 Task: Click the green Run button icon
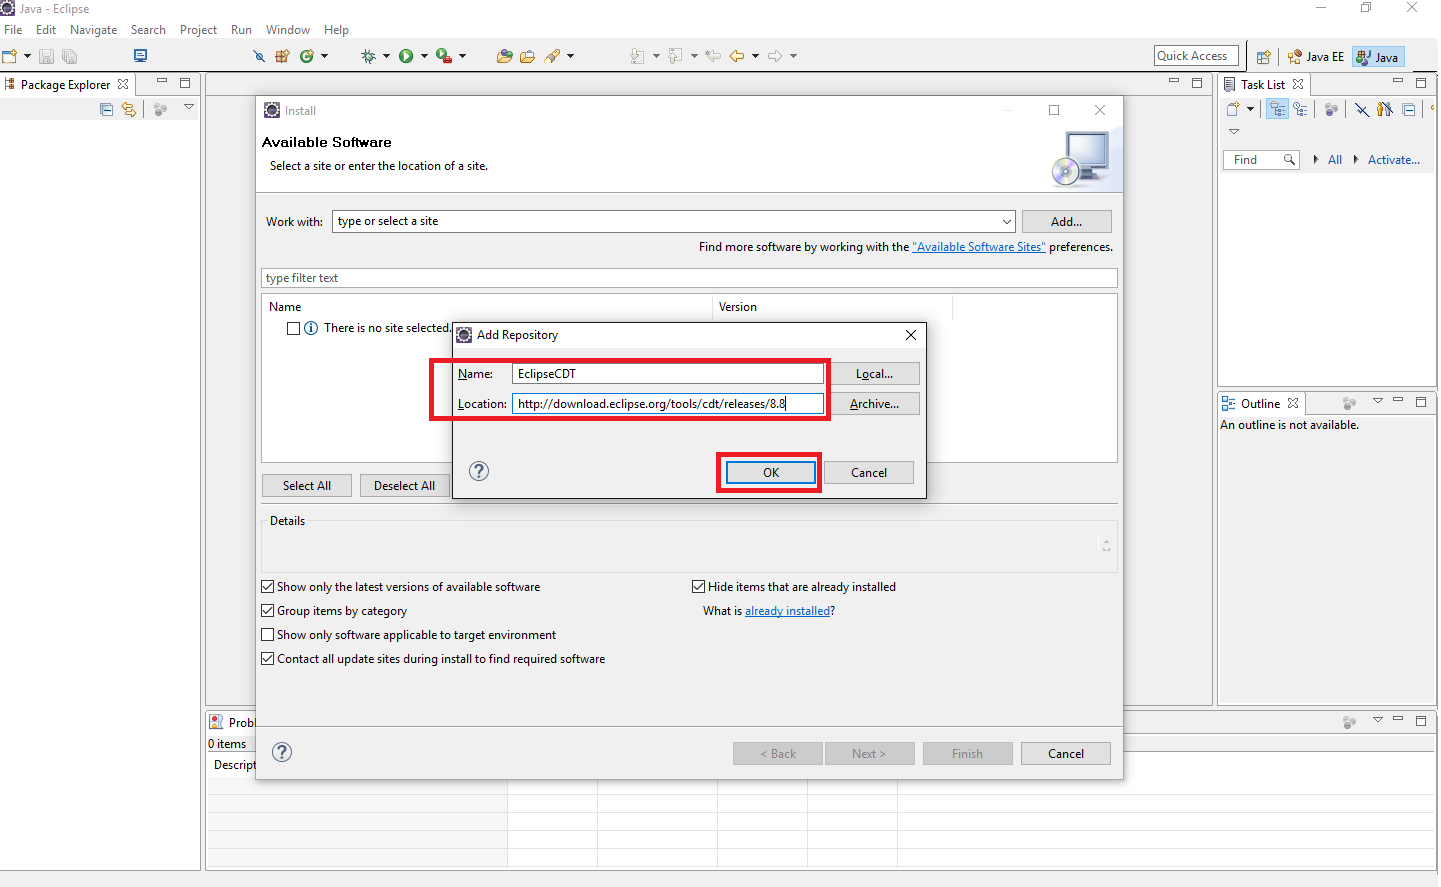click(x=406, y=57)
